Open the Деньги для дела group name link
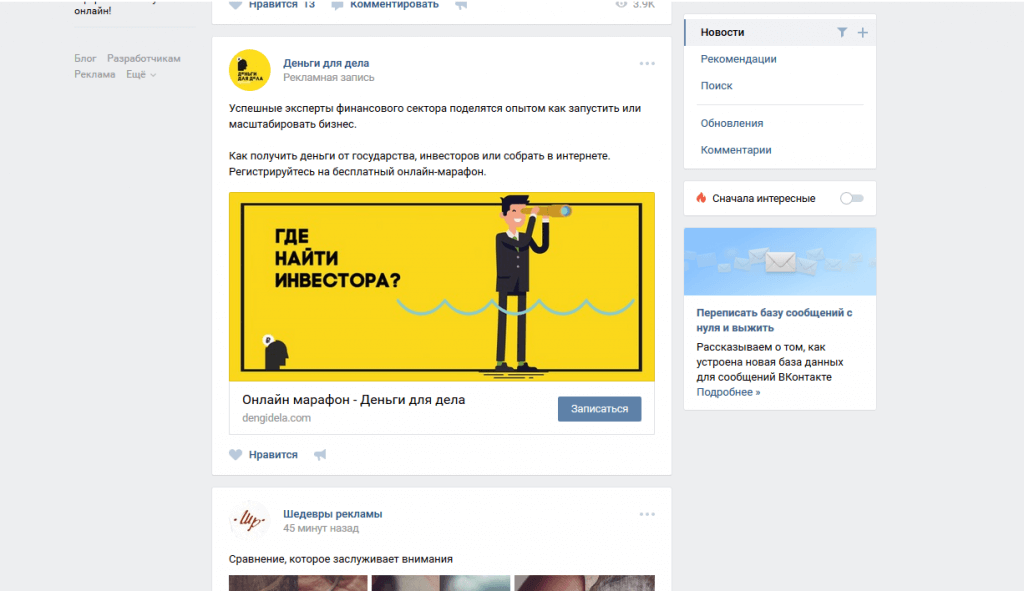Viewport: 1024px width, 591px height. click(x=326, y=63)
